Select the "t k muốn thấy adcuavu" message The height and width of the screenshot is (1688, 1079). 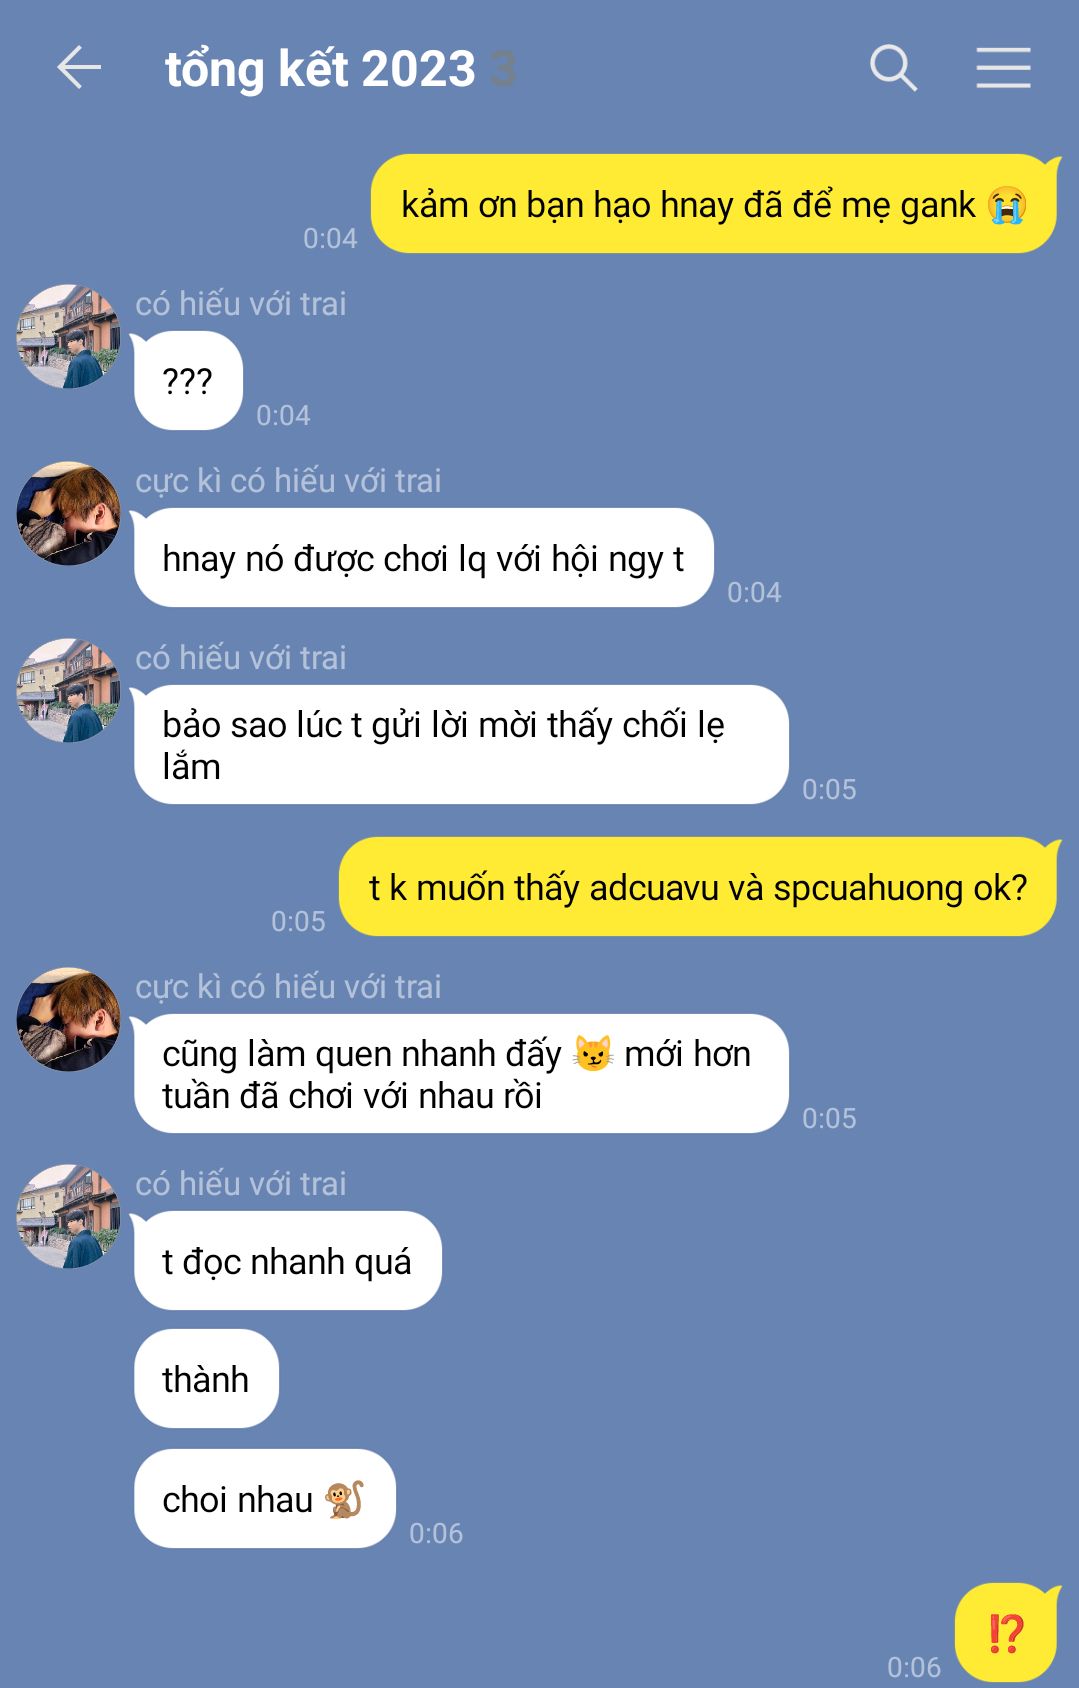click(x=698, y=887)
